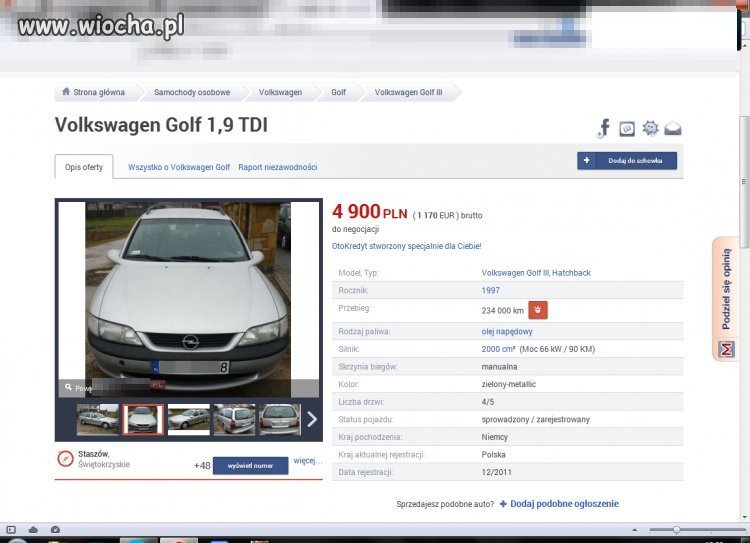Click the red mileage alert icon
This screenshot has height=543, width=750.
click(x=538, y=310)
